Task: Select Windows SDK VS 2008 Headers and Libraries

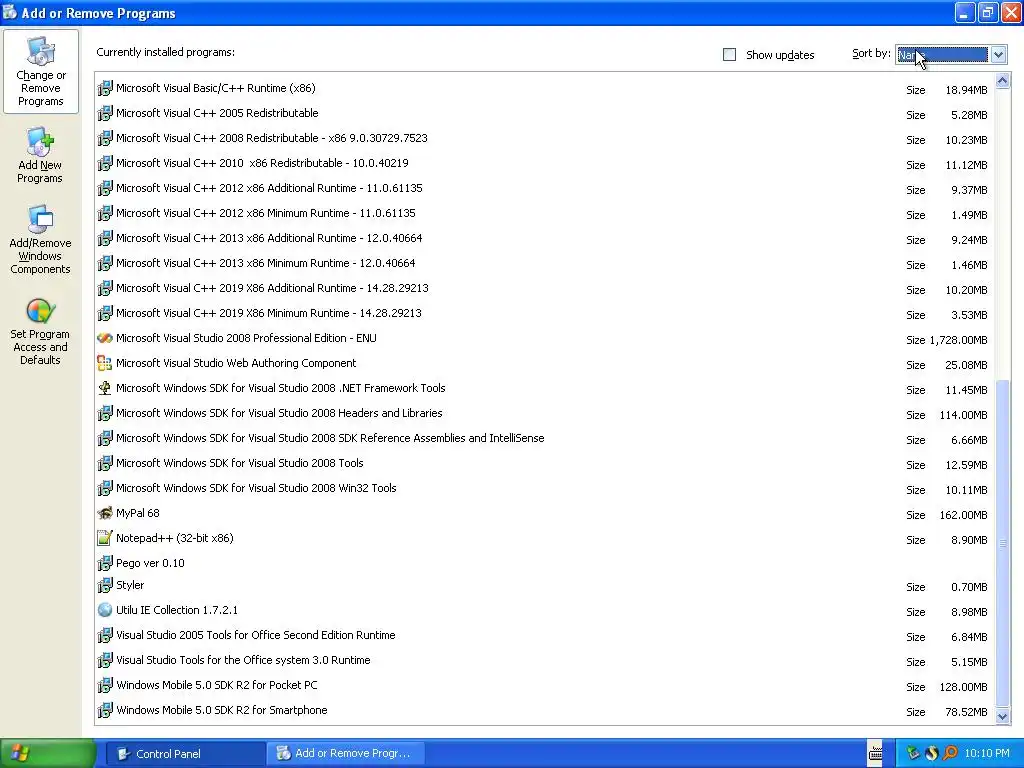Action: [545, 413]
